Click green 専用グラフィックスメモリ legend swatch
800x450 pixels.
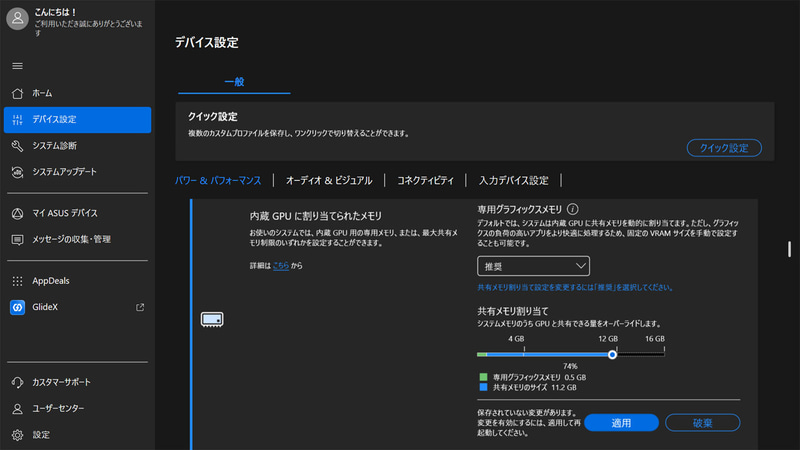click(x=483, y=378)
